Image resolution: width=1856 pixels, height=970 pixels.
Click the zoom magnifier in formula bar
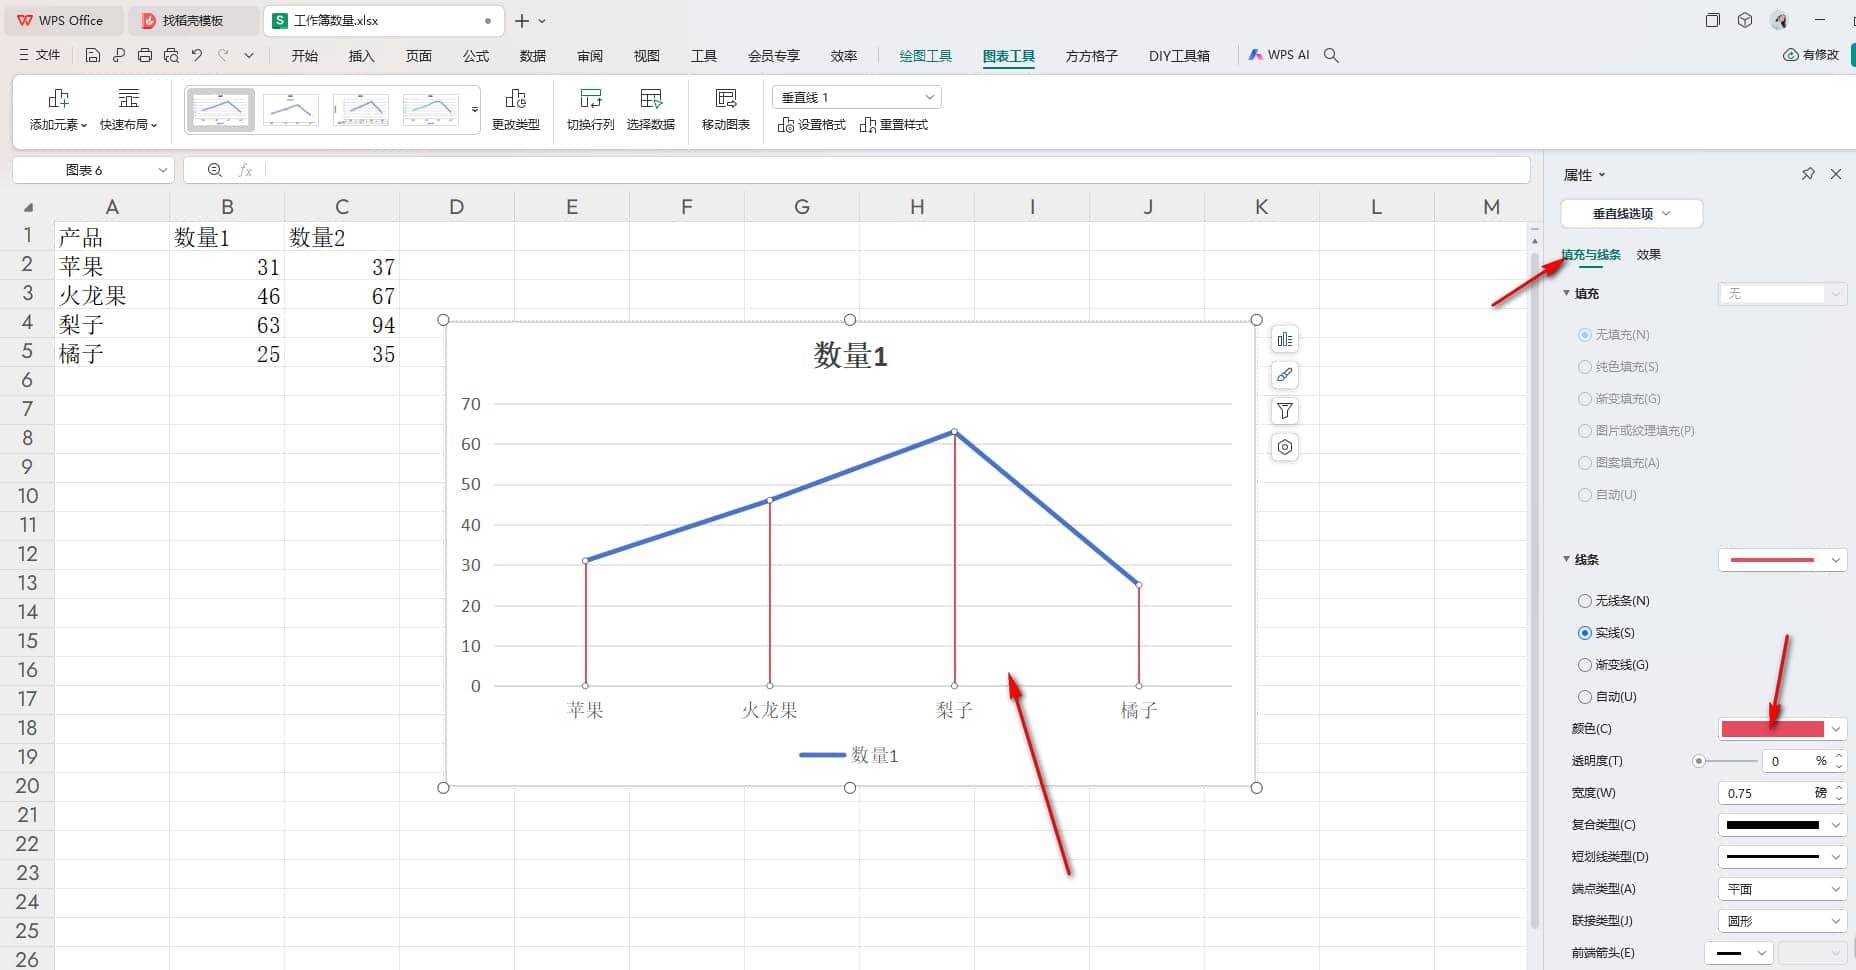coord(214,170)
